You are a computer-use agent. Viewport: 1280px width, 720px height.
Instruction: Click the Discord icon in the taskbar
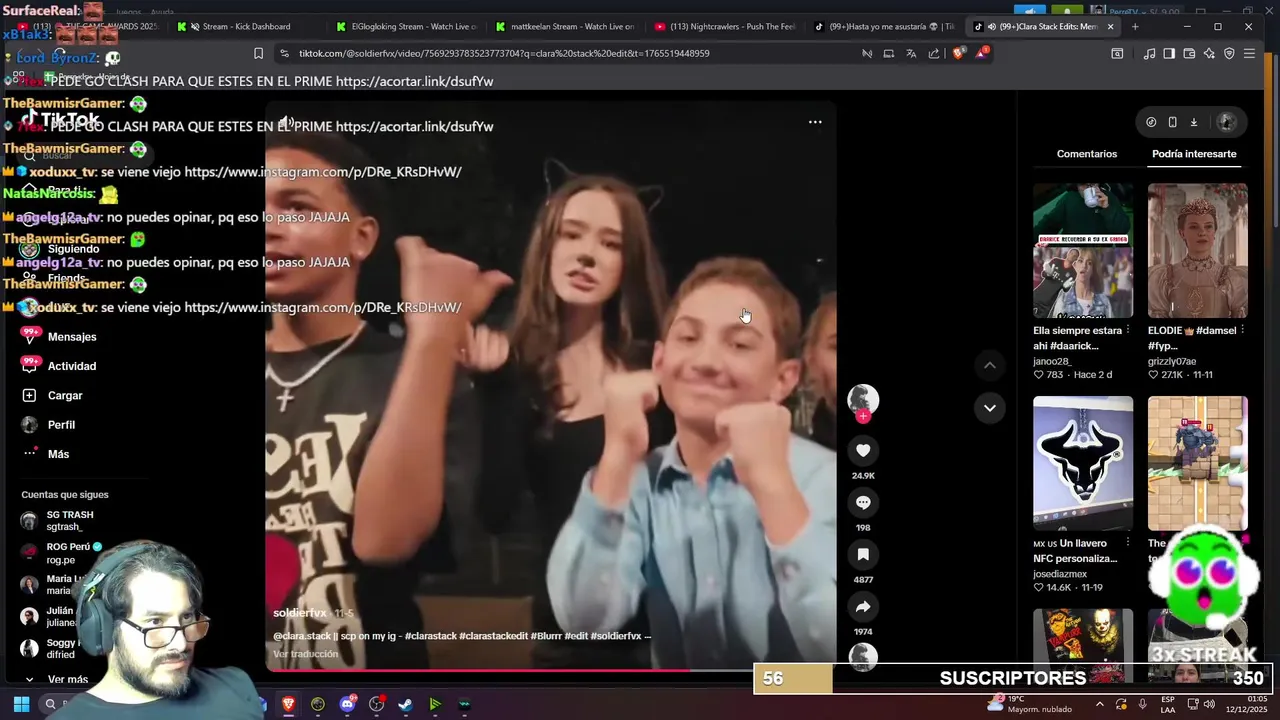347,704
